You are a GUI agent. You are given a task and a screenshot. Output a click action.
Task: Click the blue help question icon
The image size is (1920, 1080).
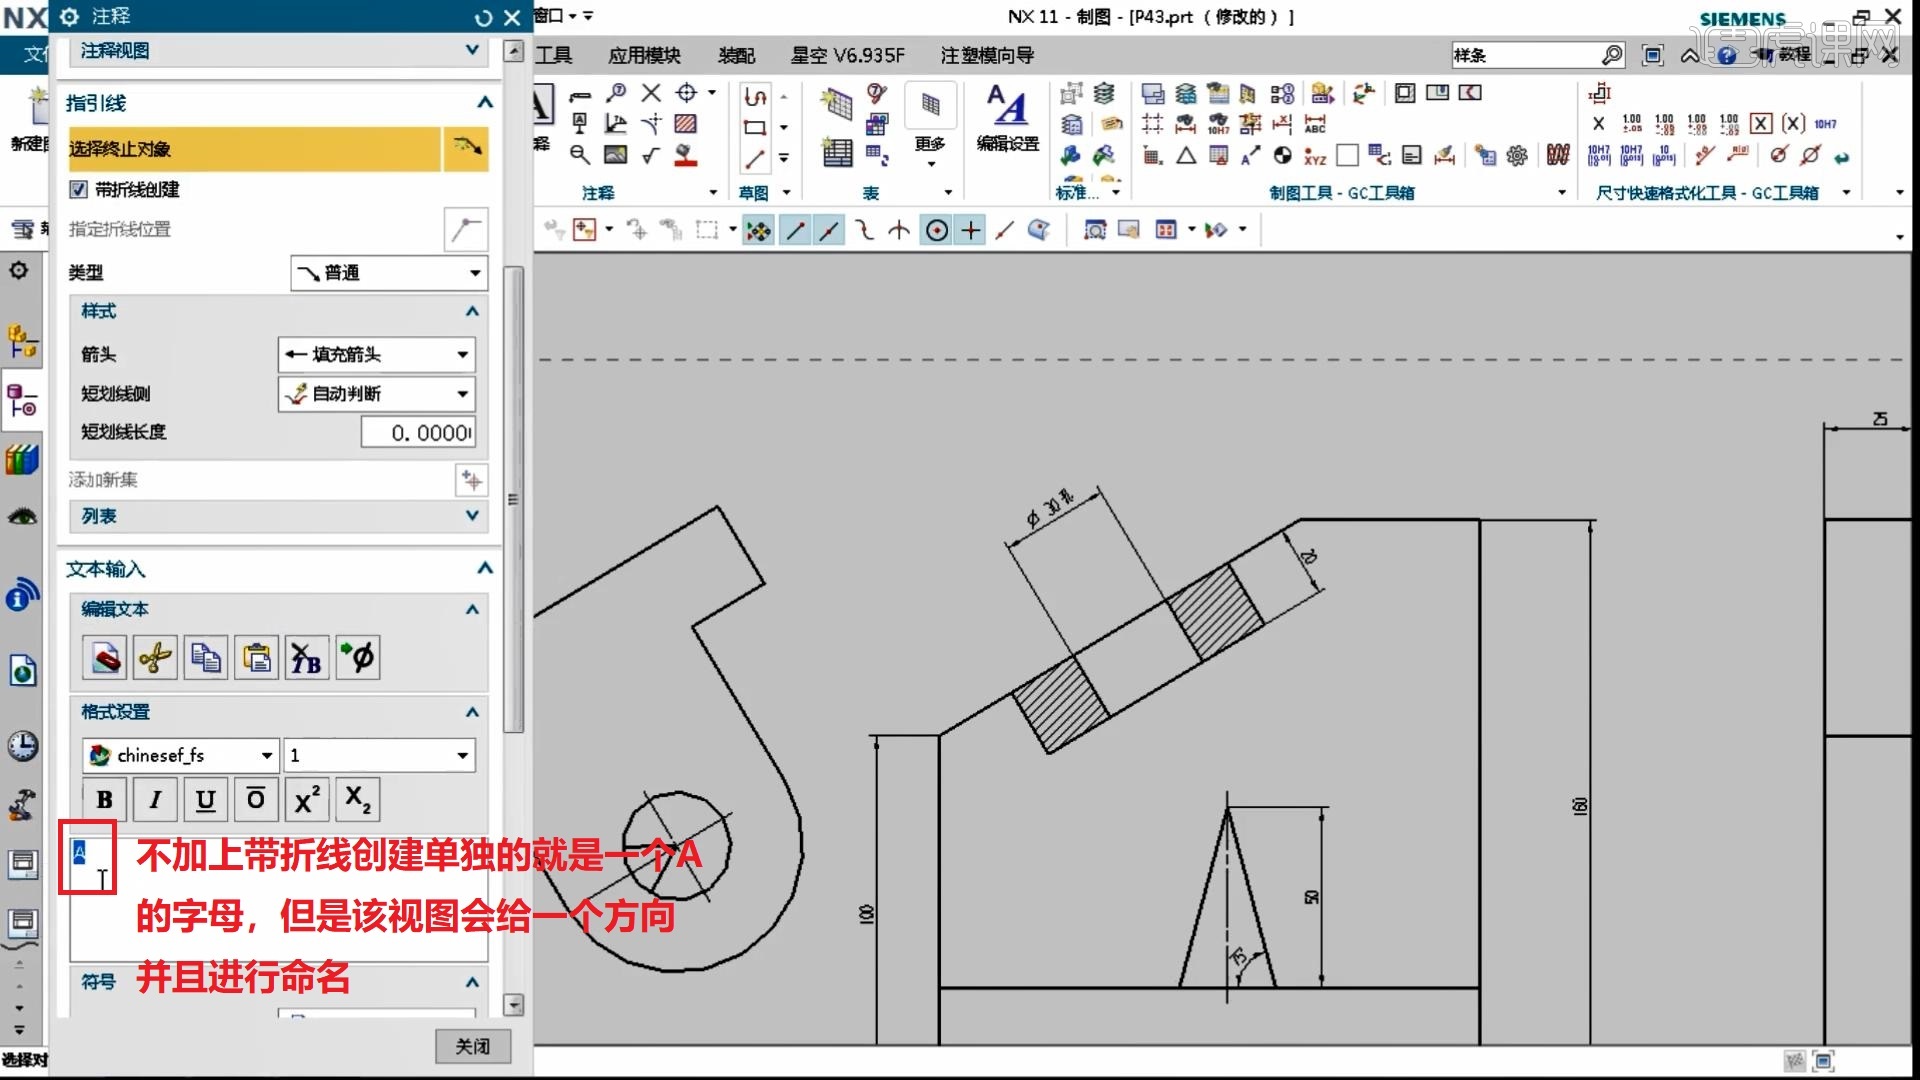pos(1727,55)
